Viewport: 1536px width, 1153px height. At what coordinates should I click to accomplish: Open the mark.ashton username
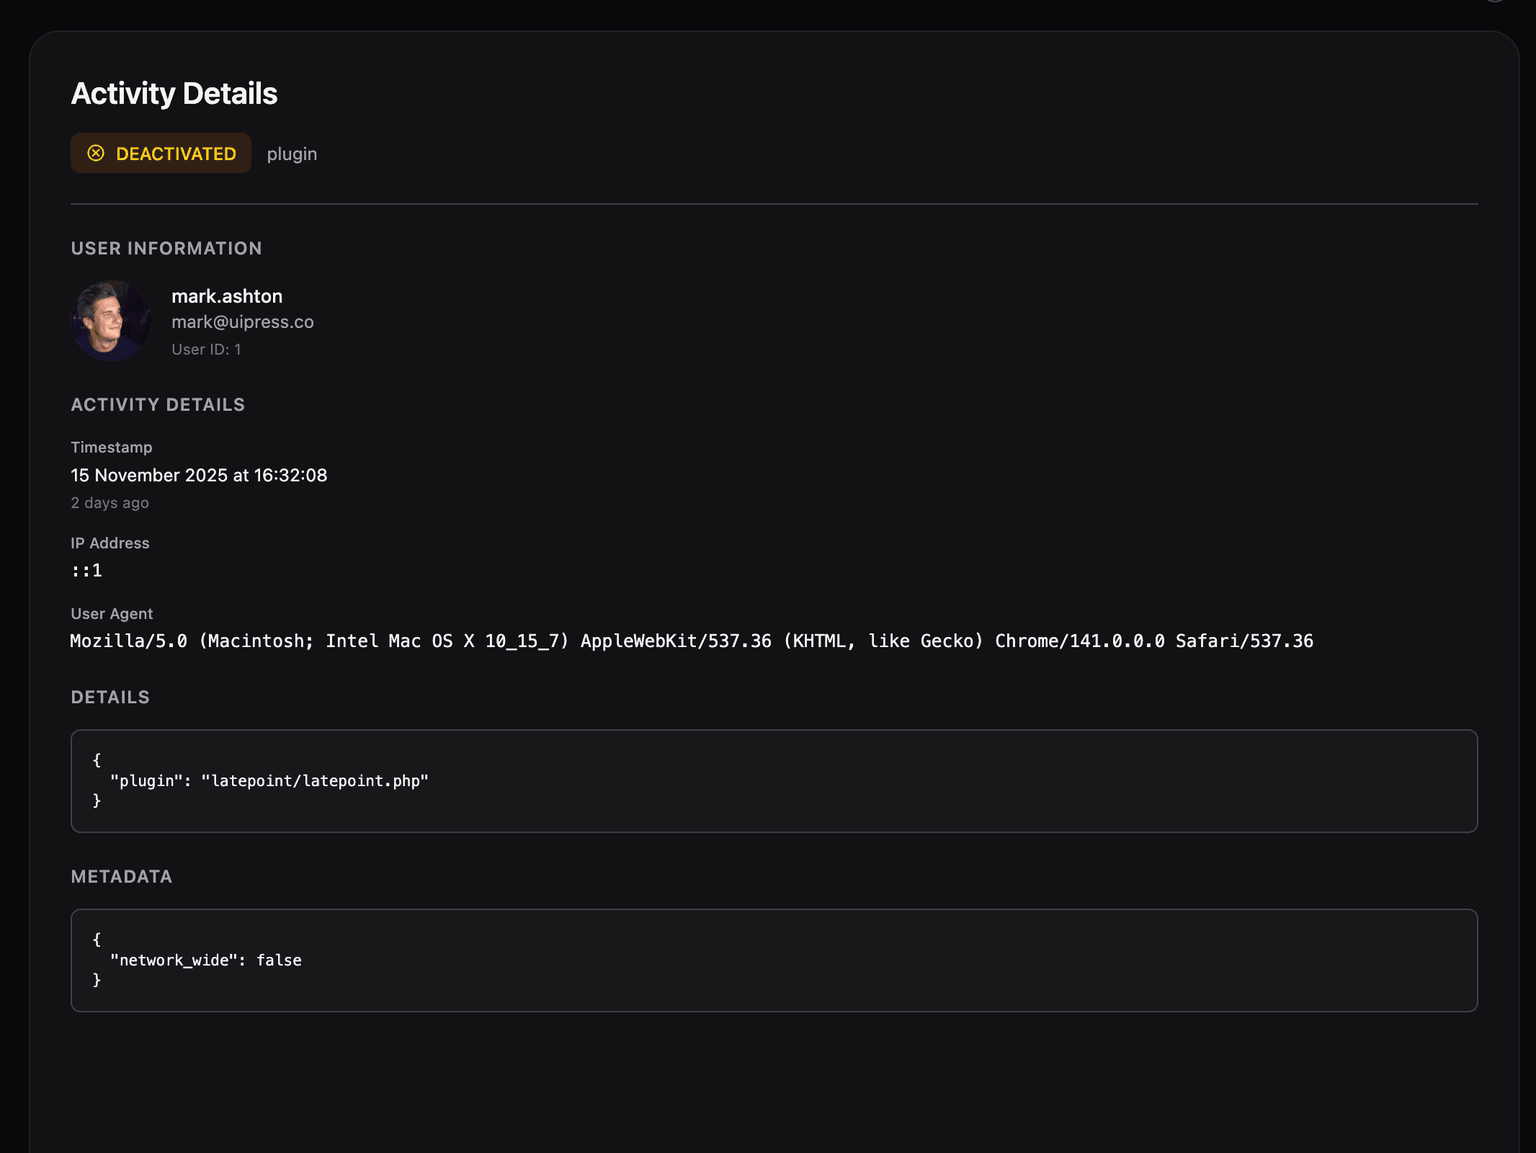click(x=227, y=296)
